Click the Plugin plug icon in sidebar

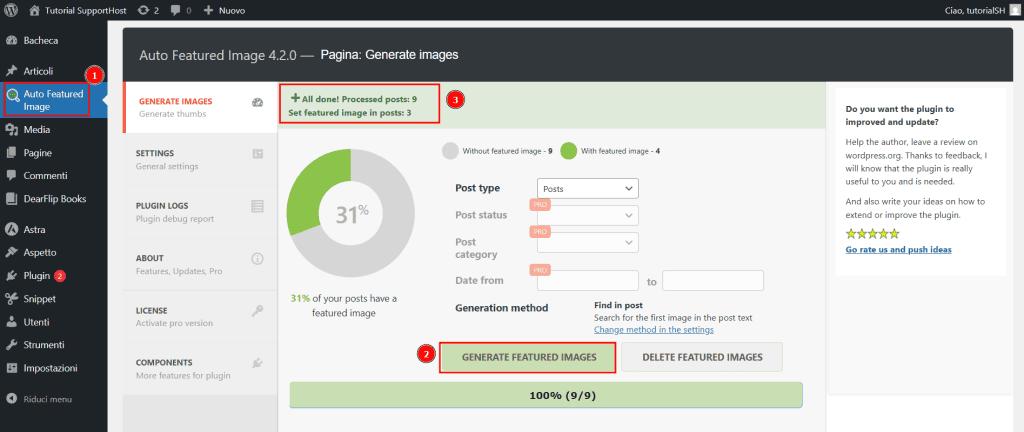pos(11,276)
